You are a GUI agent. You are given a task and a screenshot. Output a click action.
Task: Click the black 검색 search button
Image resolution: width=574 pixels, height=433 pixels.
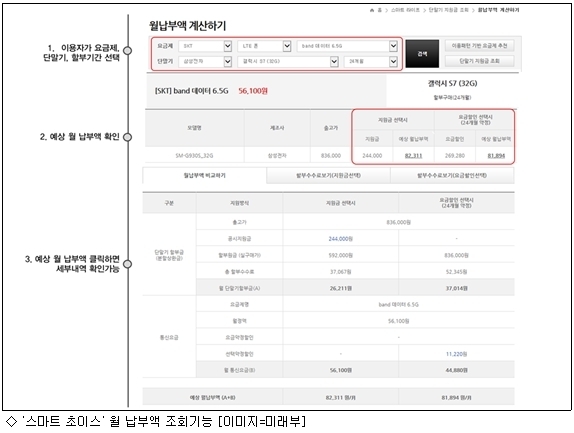pos(422,54)
